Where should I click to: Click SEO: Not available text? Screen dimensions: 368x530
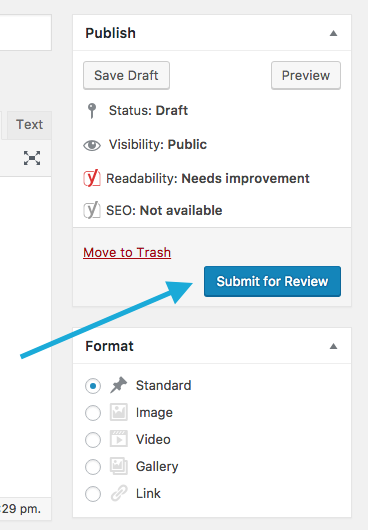pyautogui.click(x=164, y=211)
